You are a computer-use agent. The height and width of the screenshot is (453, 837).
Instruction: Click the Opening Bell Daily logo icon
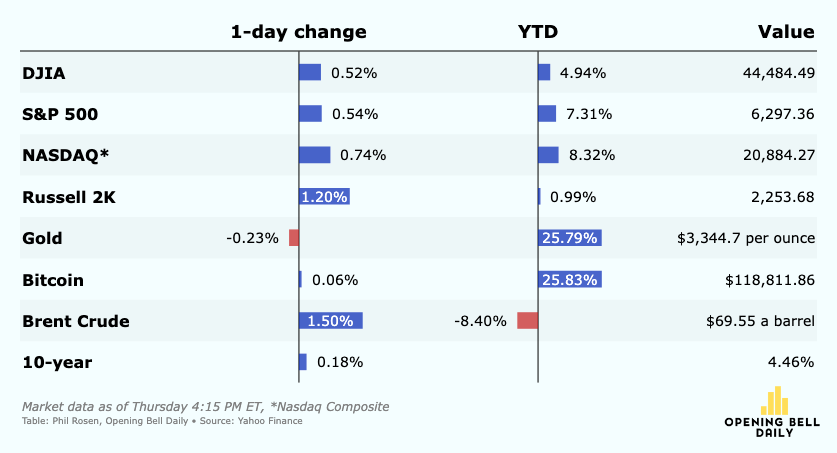(775, 400)
